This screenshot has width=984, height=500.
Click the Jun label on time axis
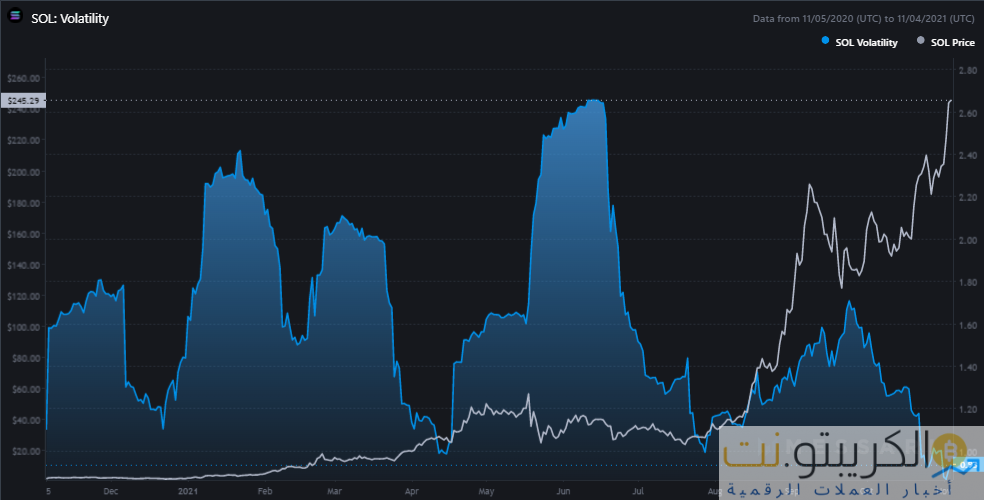[565, 492]
